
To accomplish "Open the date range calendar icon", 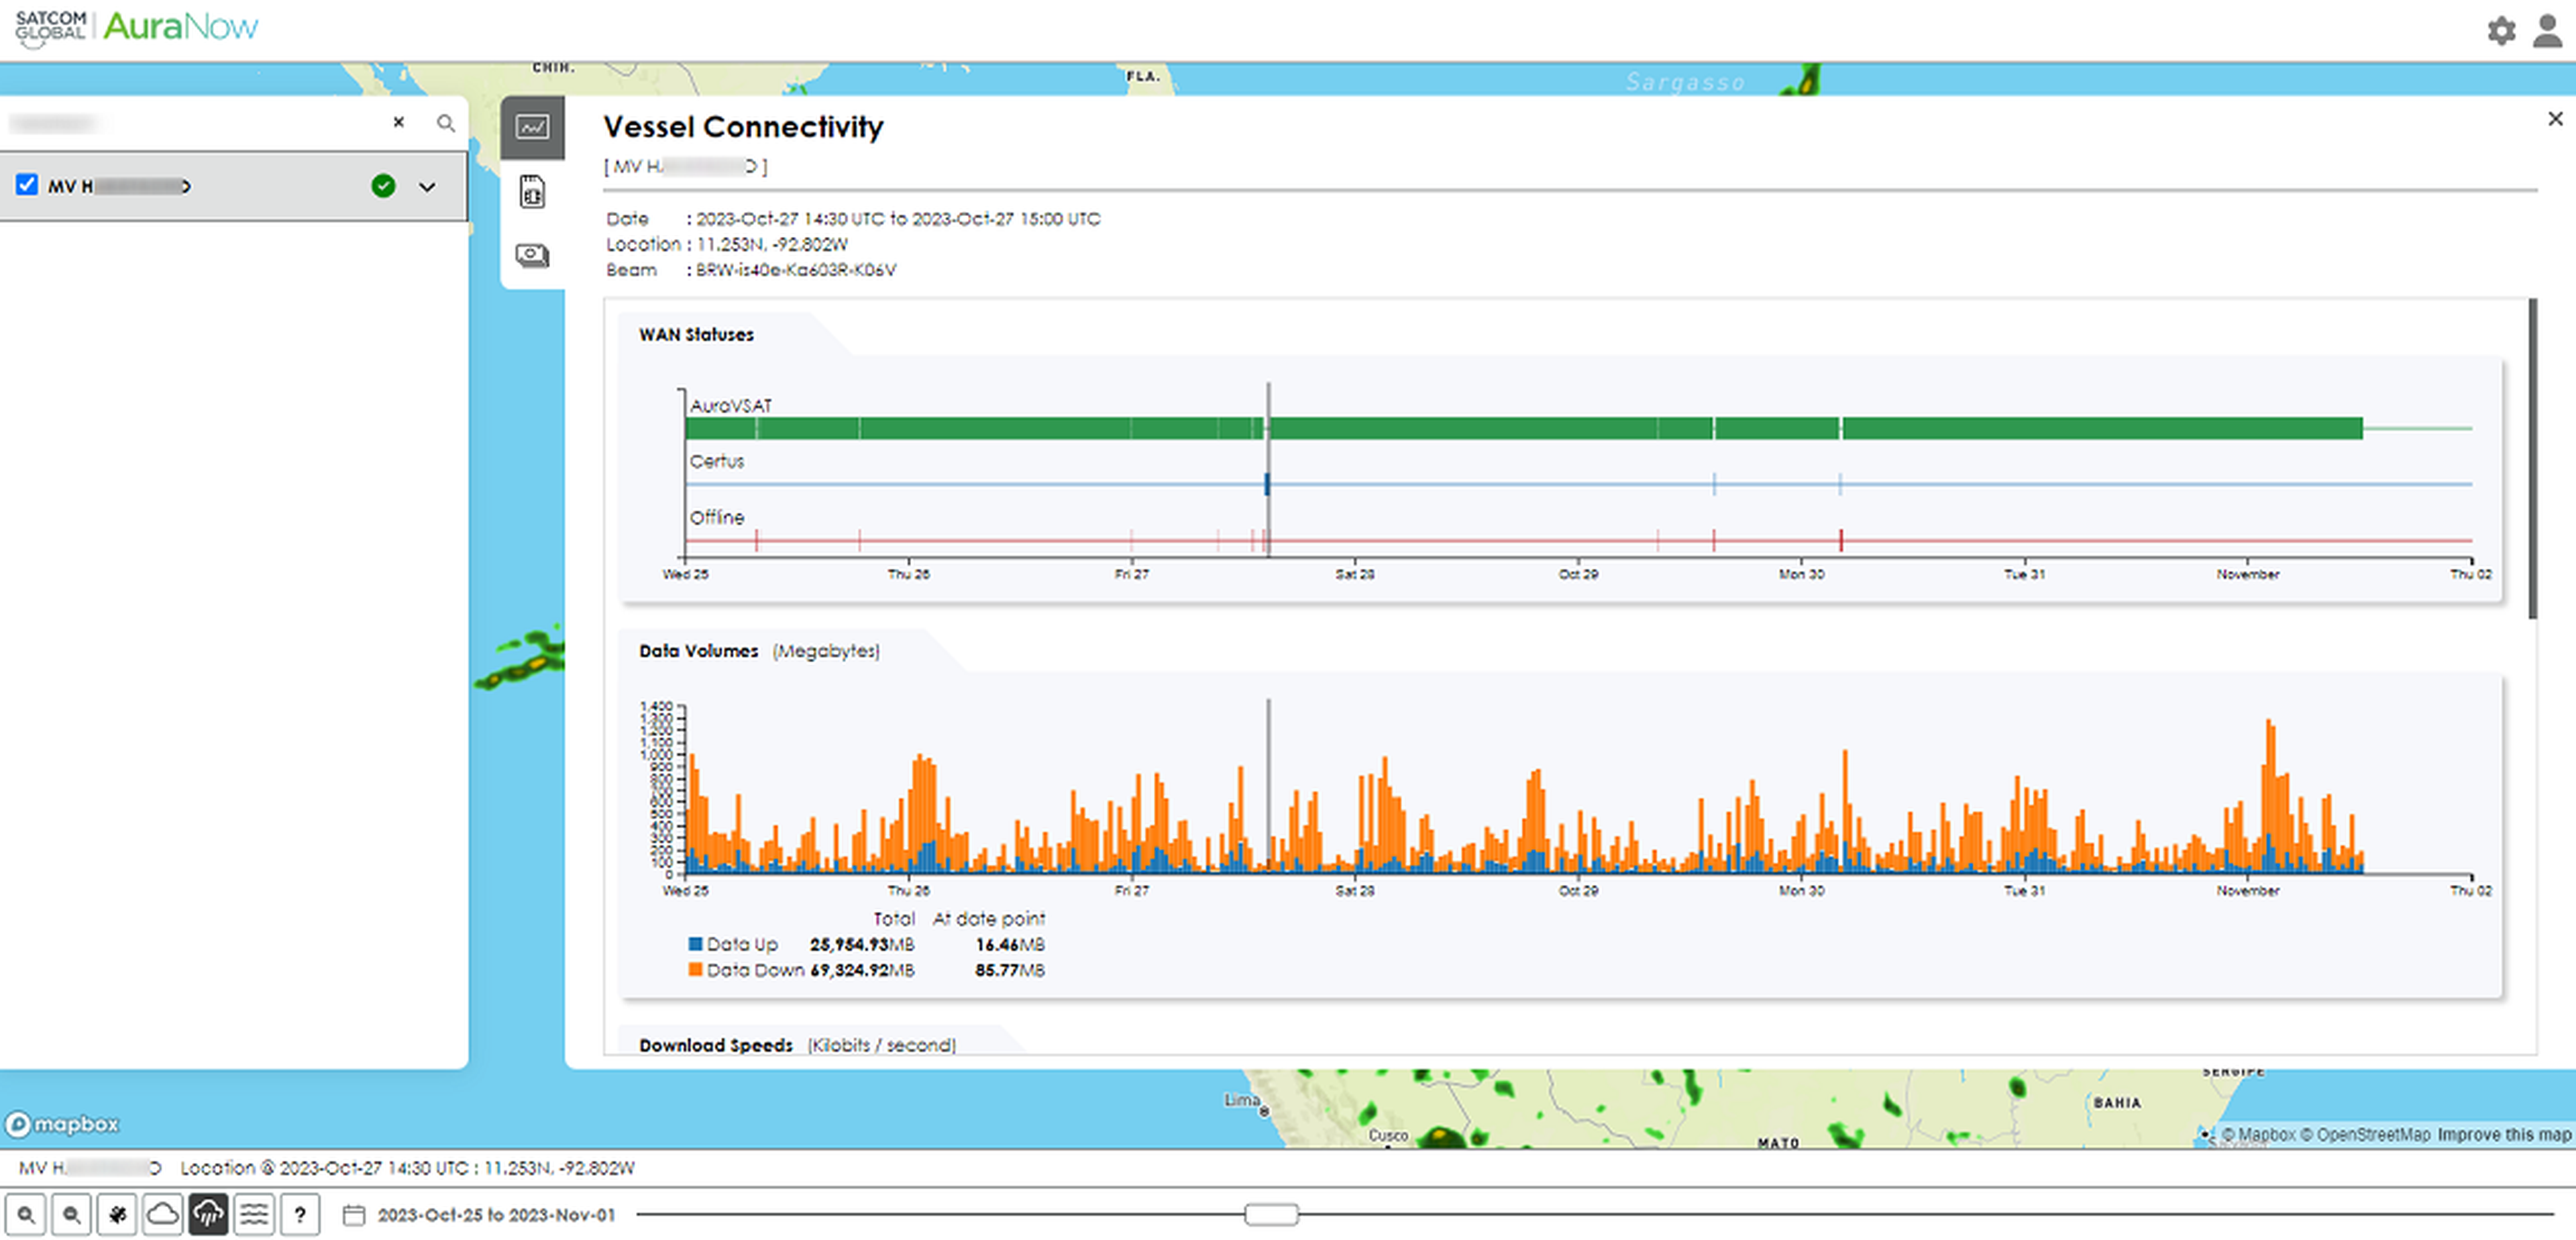I will [x=354, y=1215].
